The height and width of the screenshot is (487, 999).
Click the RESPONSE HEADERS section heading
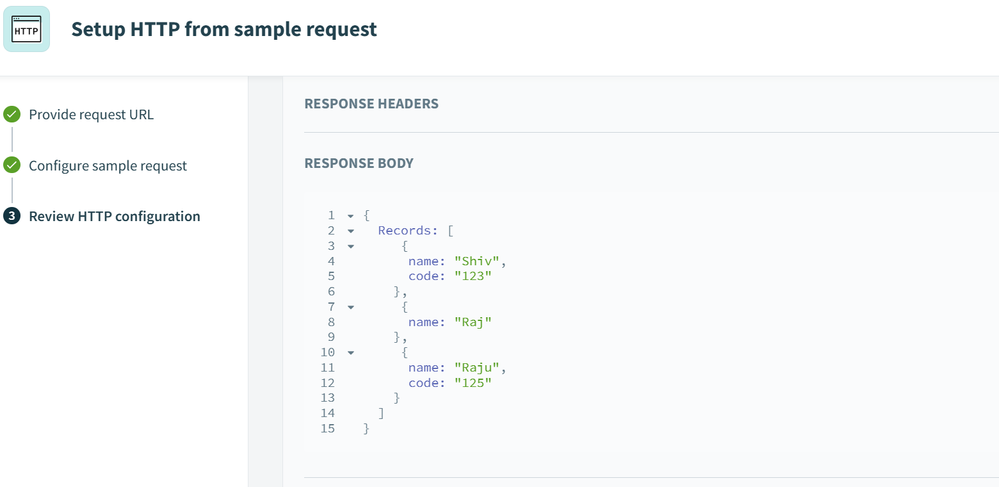(x=371, y=103)
